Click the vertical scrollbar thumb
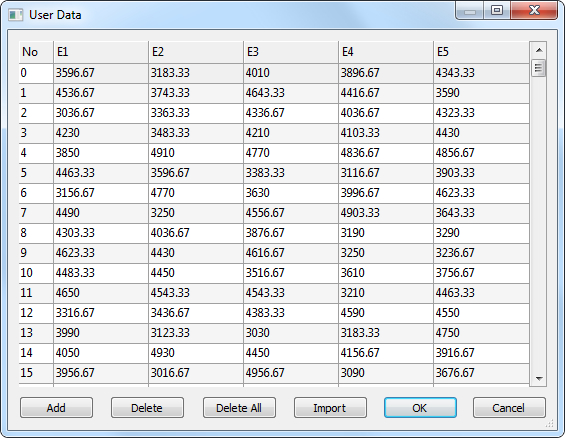565x438 pixels. [x=539, y=68]
